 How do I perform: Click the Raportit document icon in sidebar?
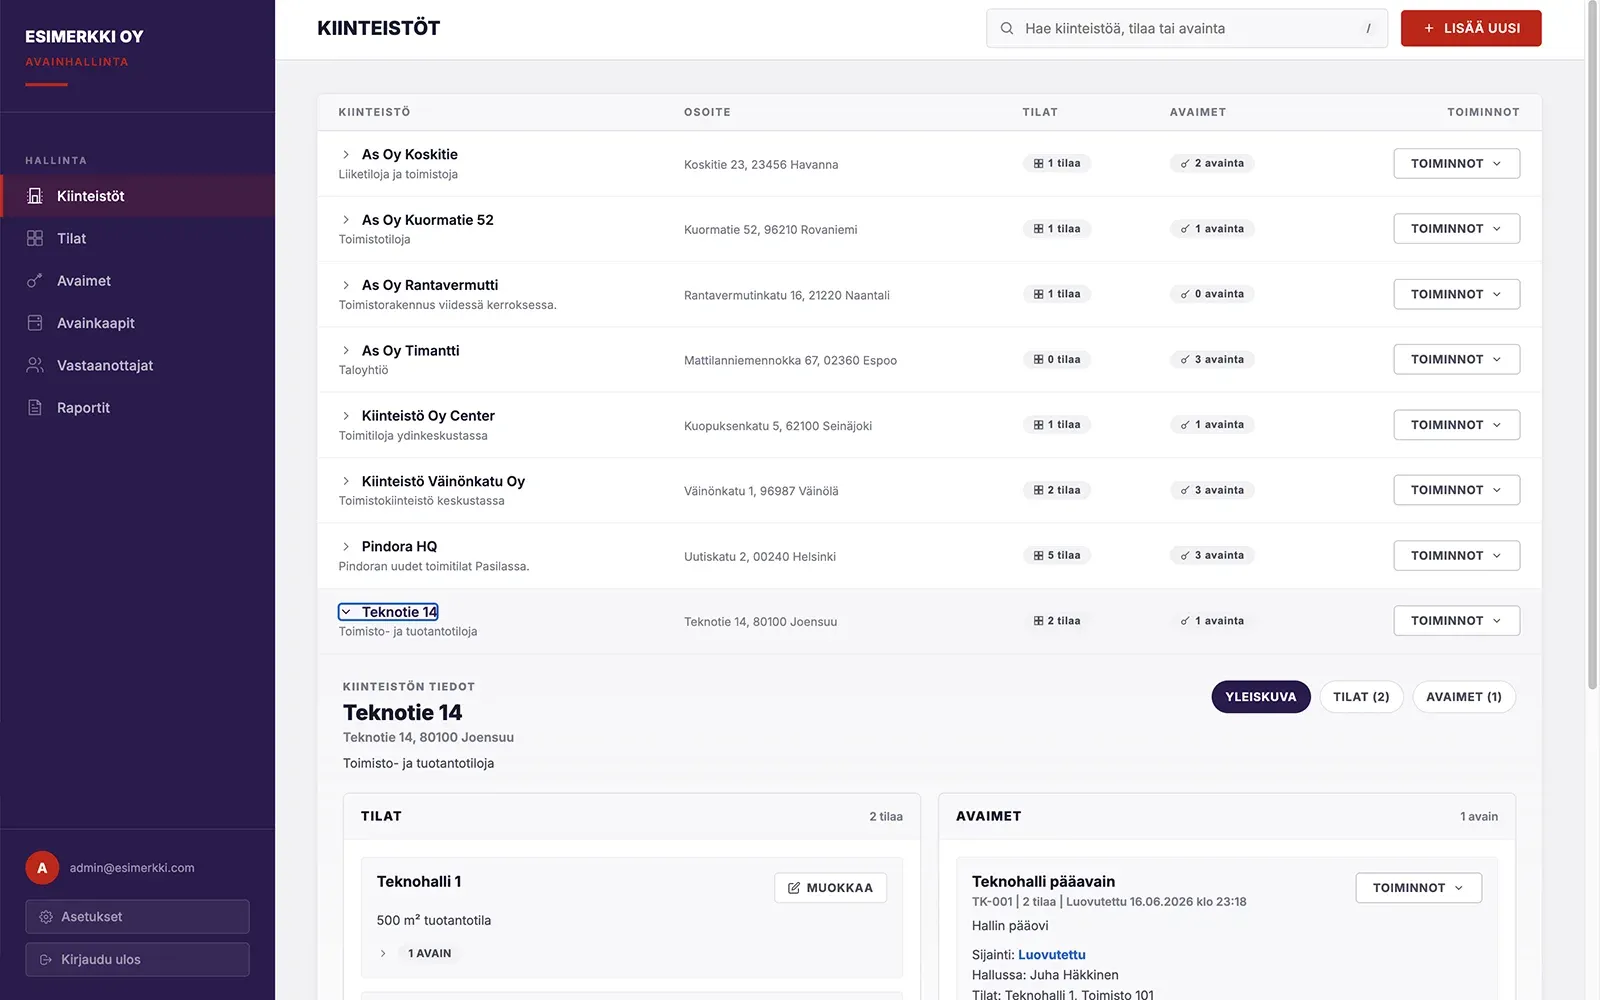[x=35, y=408]
